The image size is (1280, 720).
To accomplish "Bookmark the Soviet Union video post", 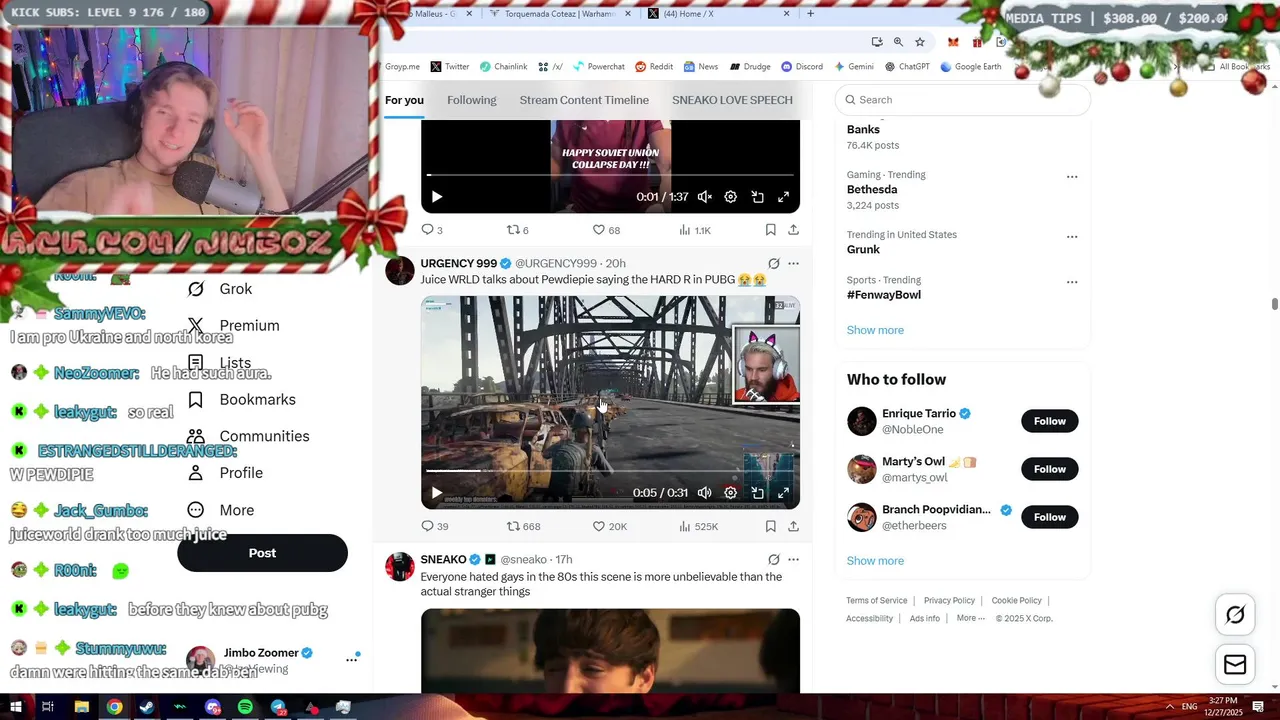I will (x=770, y=230).
